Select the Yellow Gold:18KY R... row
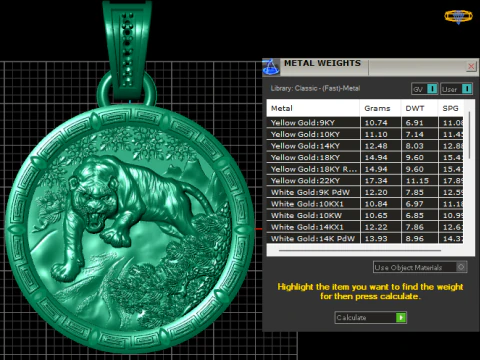This screenshot has width=480, height=360. 365,169
